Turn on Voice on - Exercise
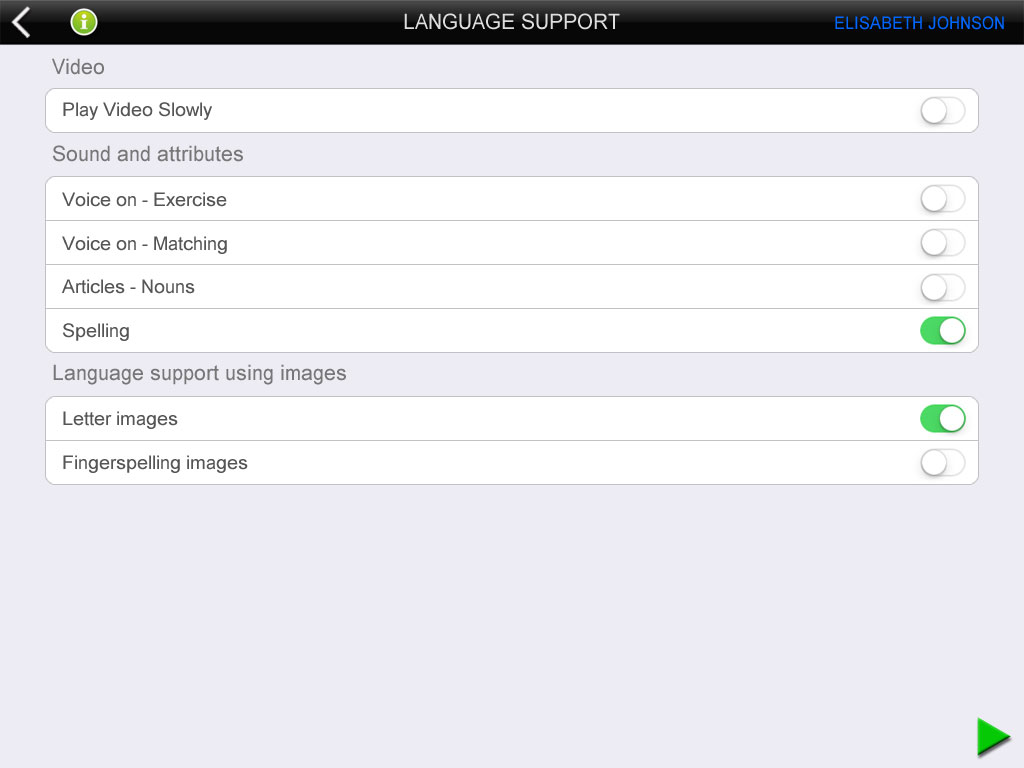1024x768 pixels. [942, 199]
